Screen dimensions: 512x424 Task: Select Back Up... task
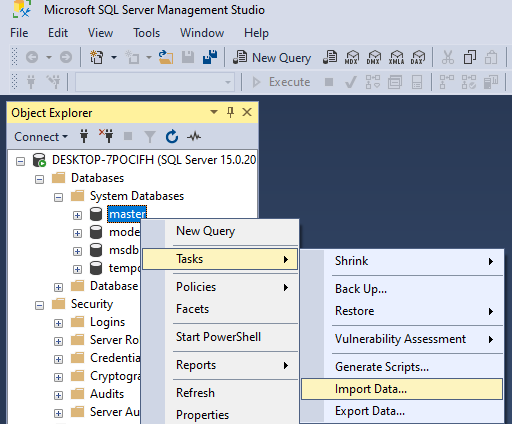click(x=402, y=289)
